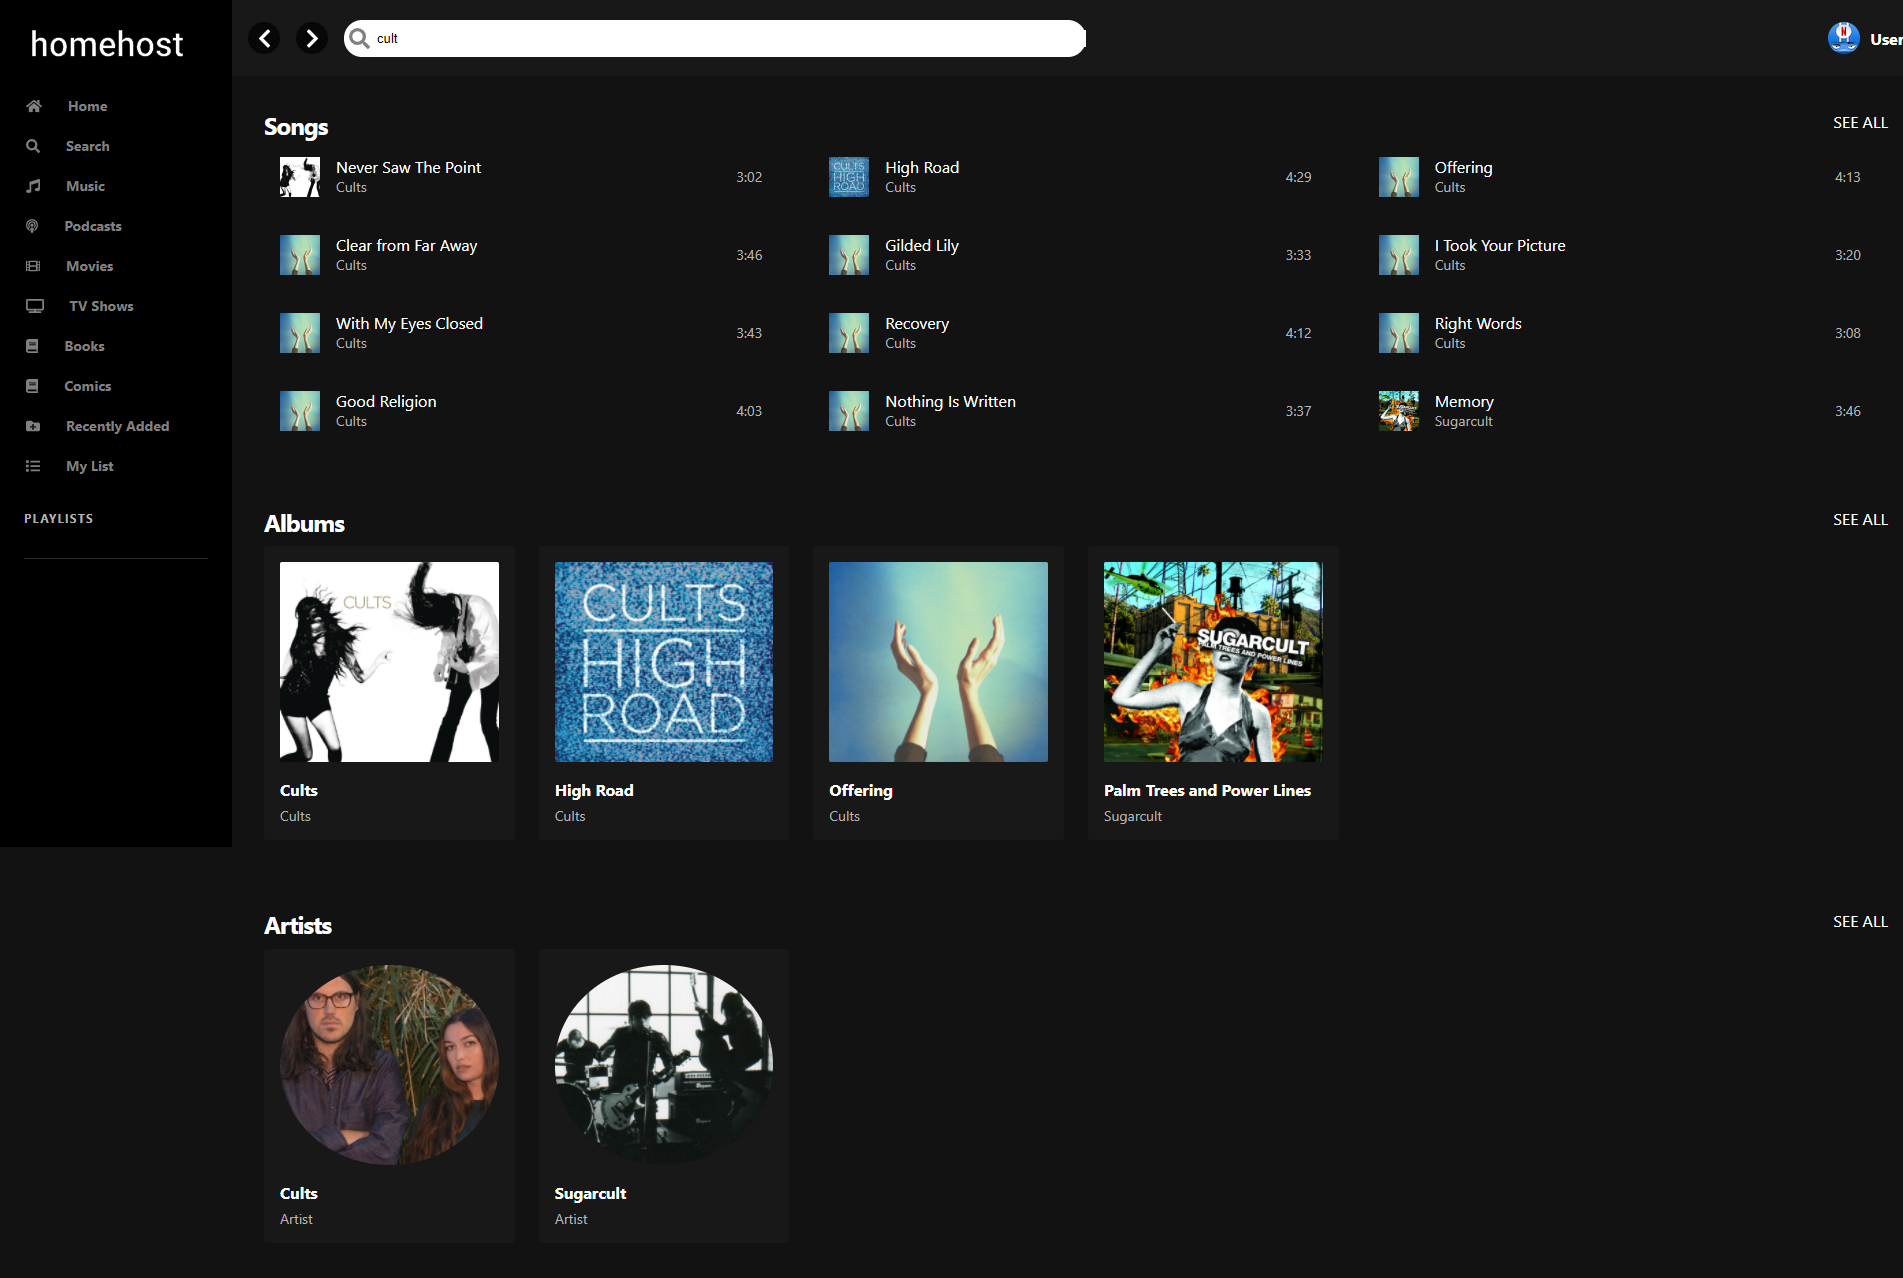Click the TV Shows monitor icon
Screen dimensions: 1903x1278
coord(35,306)
